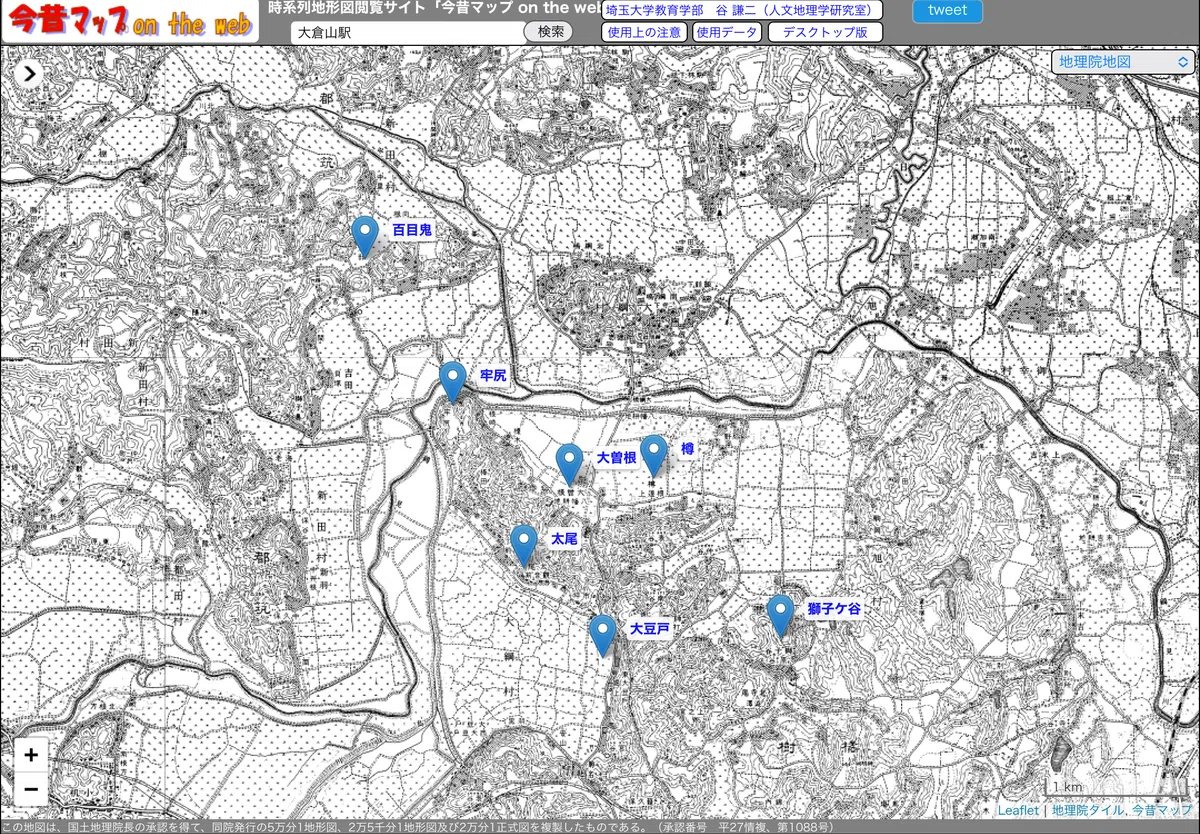Click the 獅子ケ谷 map marker pin
The width and height of the screenshot is (1200, 834).
[x=781, y=615]
